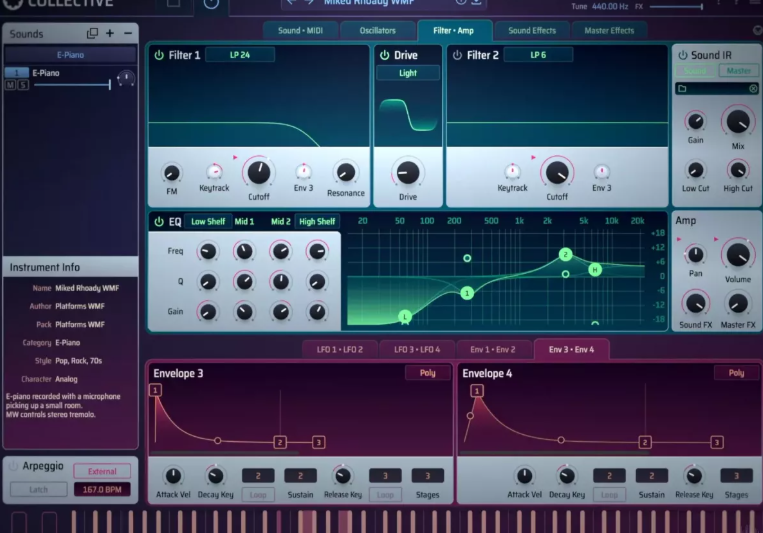
Task: Switch to Sound Effects tab
Action: pyautogui.click(x=532, y=31)
